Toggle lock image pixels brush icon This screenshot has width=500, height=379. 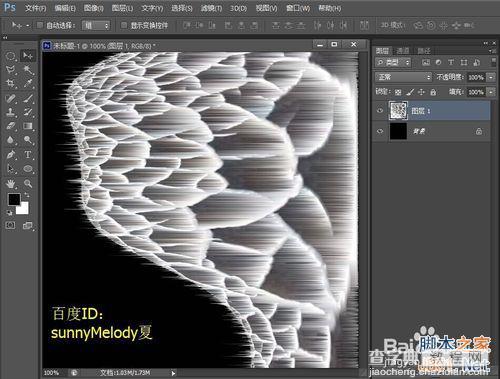coord(410,92)
